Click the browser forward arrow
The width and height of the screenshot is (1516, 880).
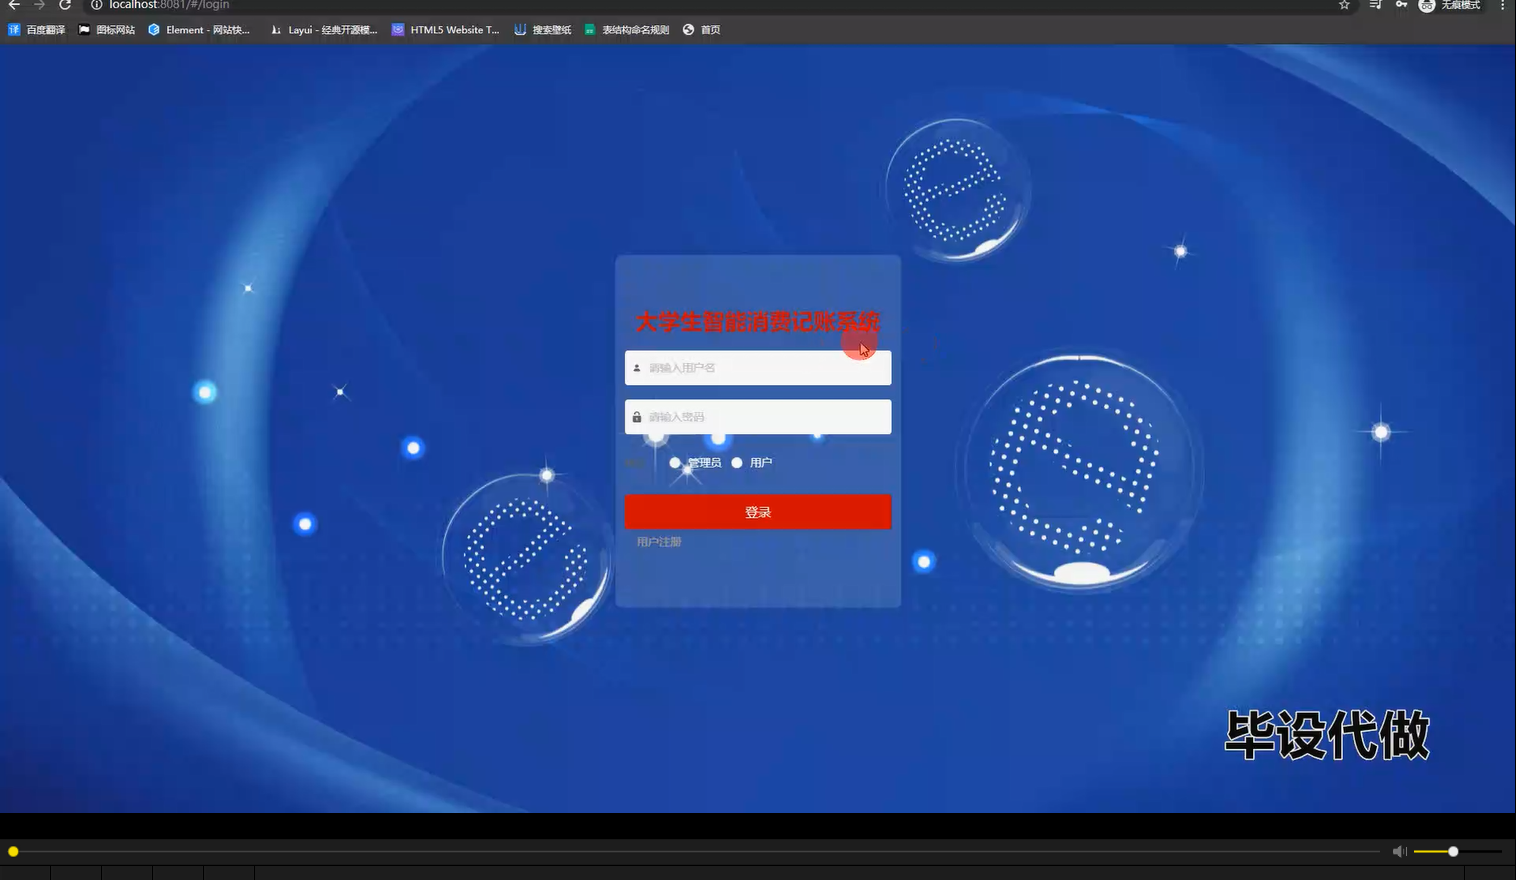tap(40, 5)
